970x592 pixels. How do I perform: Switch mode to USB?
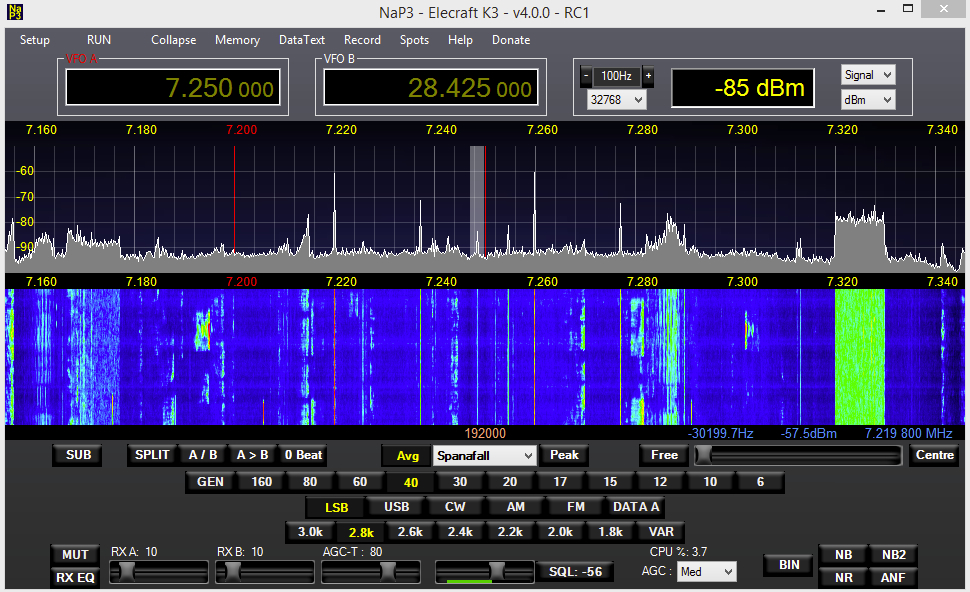pyautogui.click(x=397, y=507)
